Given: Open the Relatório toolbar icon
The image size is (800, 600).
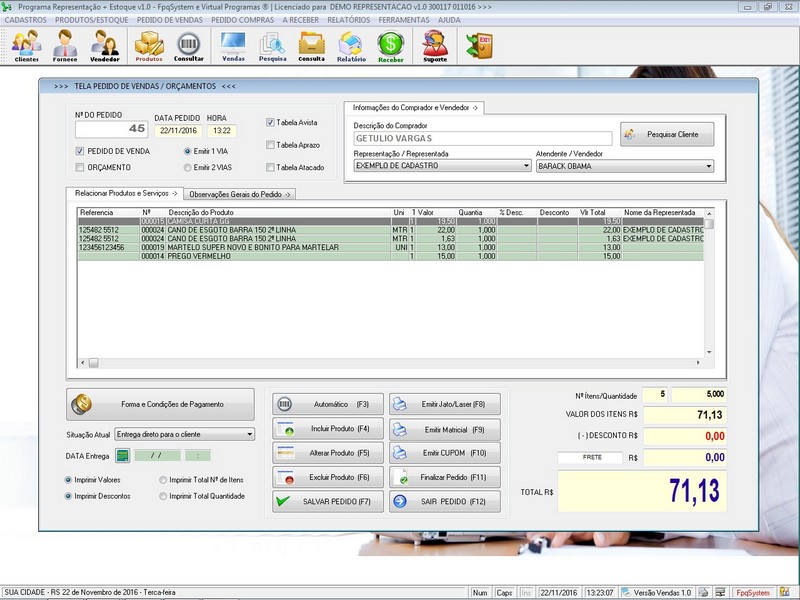Looking at the screenshot, I should click(351, 45).
